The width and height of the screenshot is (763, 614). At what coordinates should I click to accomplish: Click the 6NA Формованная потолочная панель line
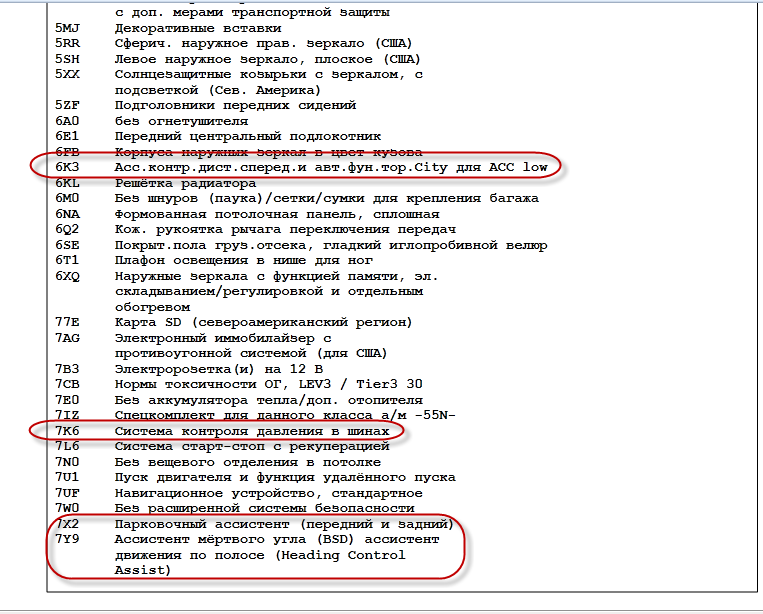coord(247,214)
